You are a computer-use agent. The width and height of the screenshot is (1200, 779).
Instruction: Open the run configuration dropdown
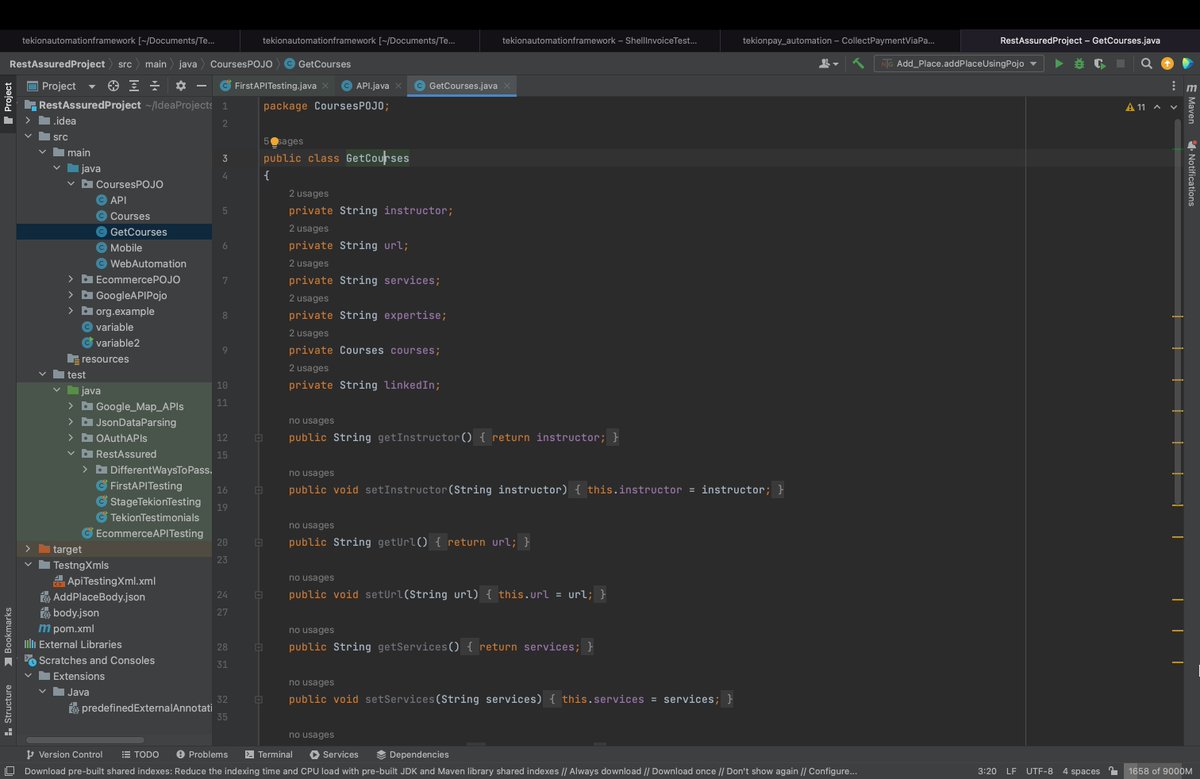tap(959, 63)
